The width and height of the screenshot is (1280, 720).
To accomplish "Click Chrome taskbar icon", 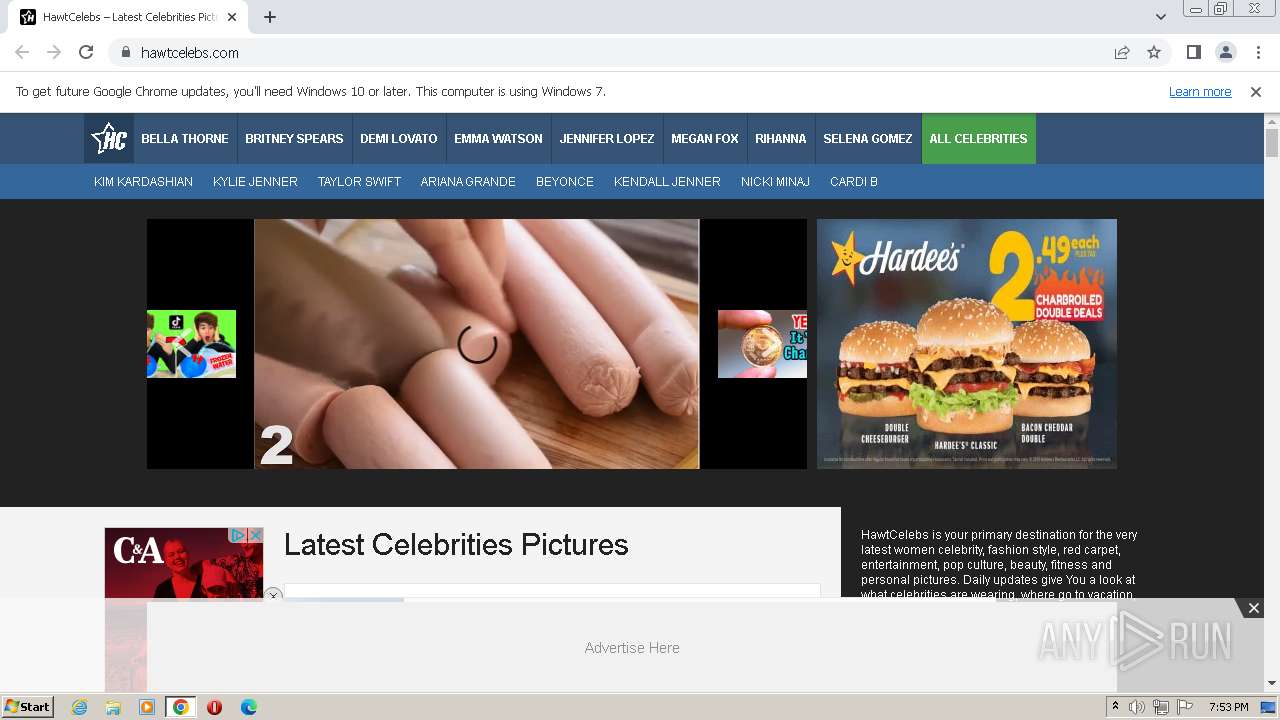I will pyautogui.click(x=180, y=707).
